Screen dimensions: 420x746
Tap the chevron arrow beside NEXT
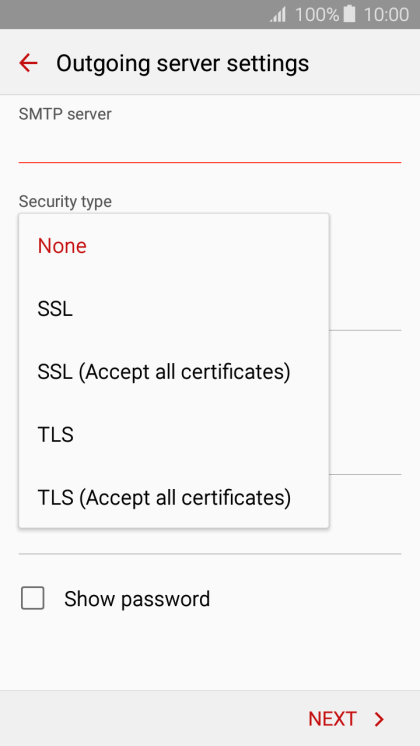tap(379, 719)
